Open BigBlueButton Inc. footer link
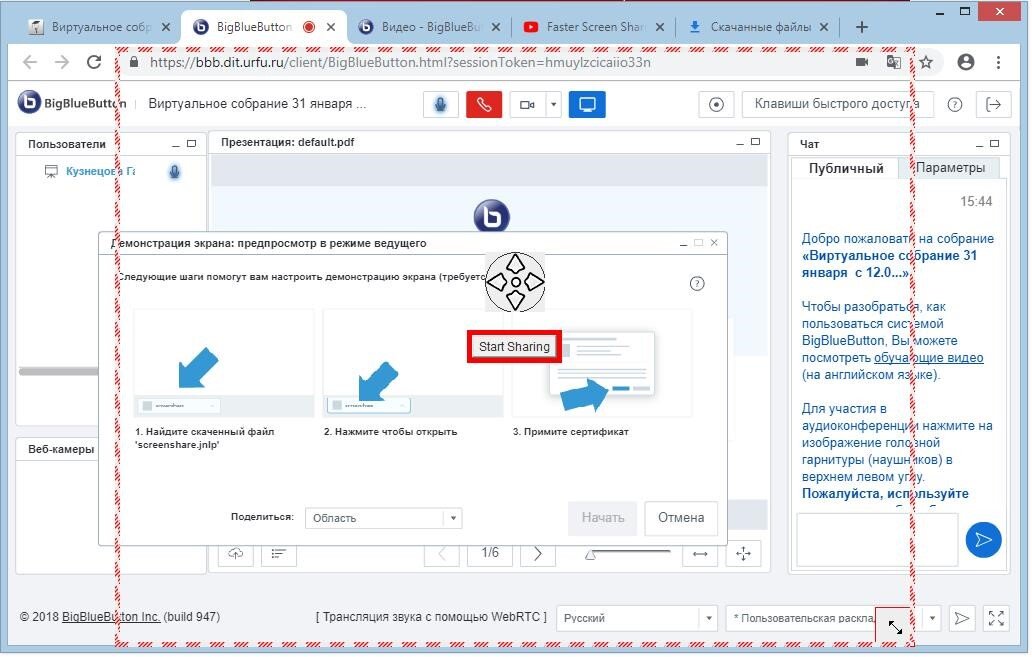This screenshot has width=1032, height=657. pyautogui.click(x=111, y=617)
